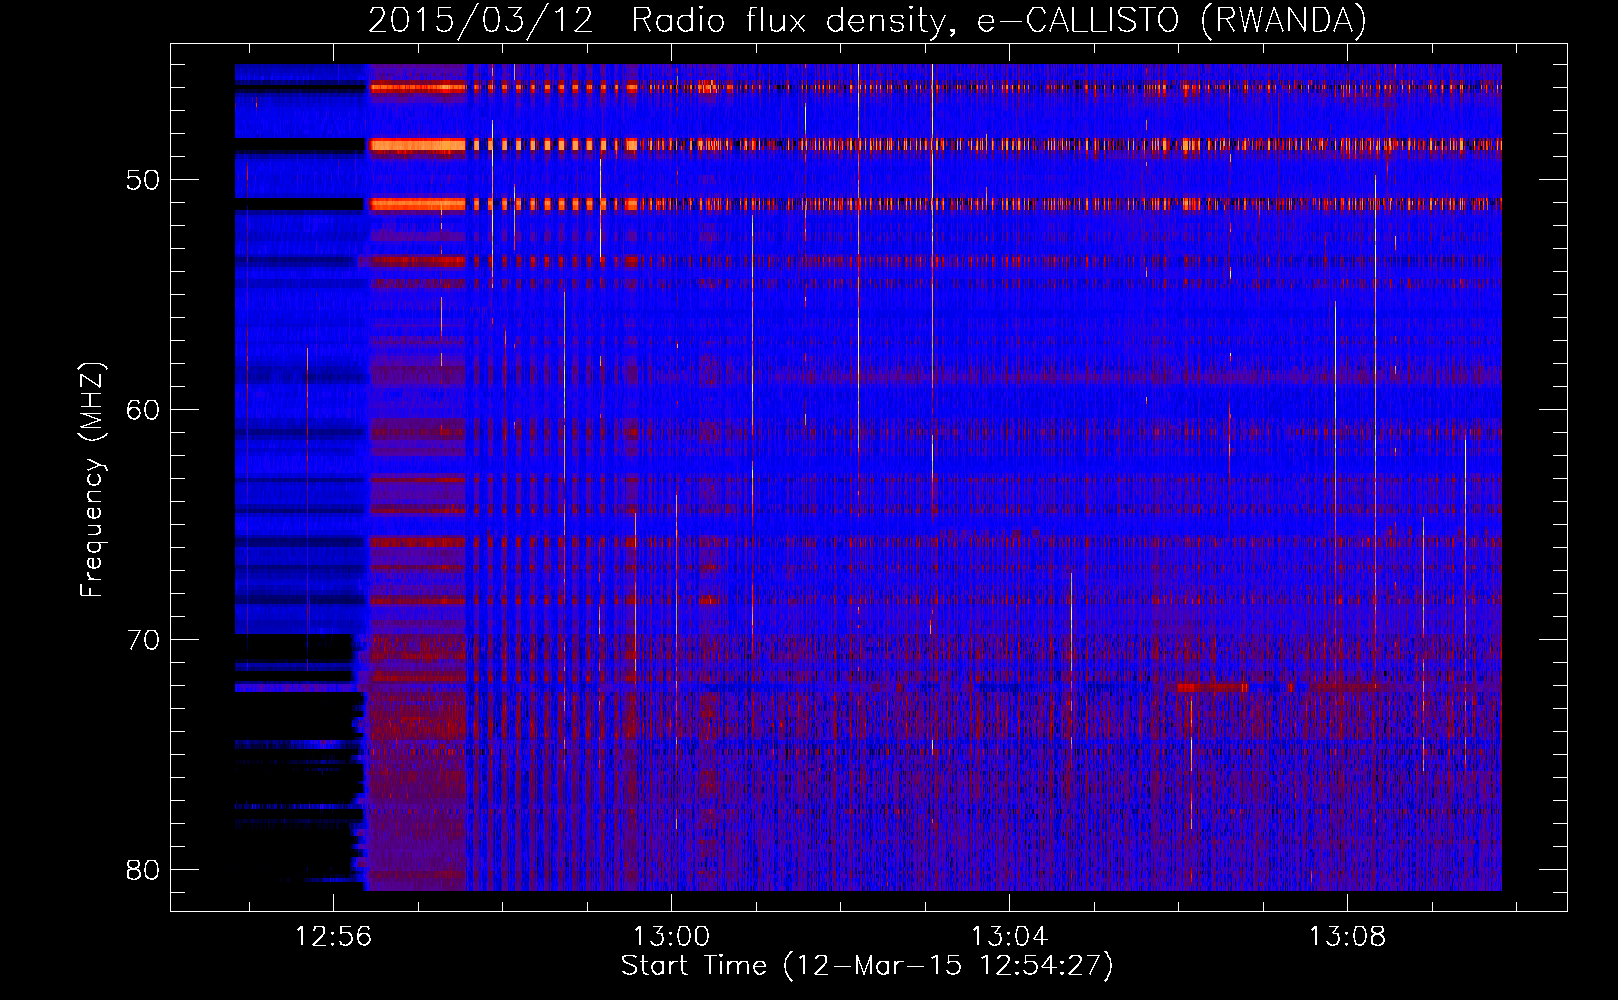Click the 60 frequency tick label

(143, 410)
